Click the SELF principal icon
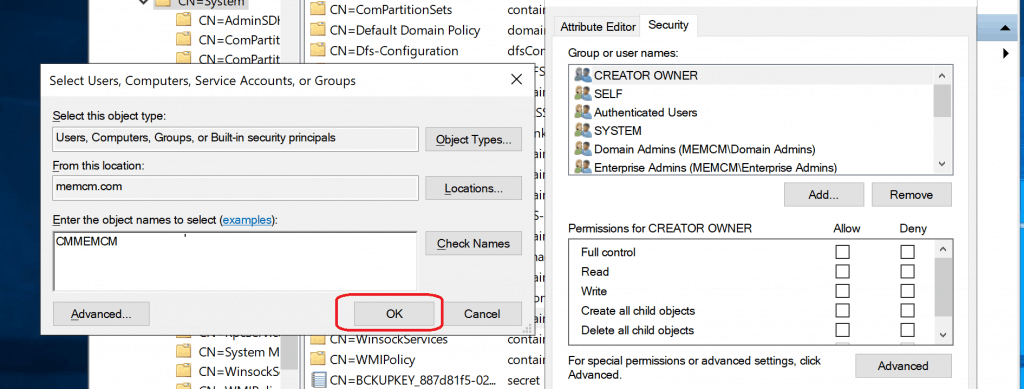The width and height of the screenshot is (1024, 389). pos(582,93)
